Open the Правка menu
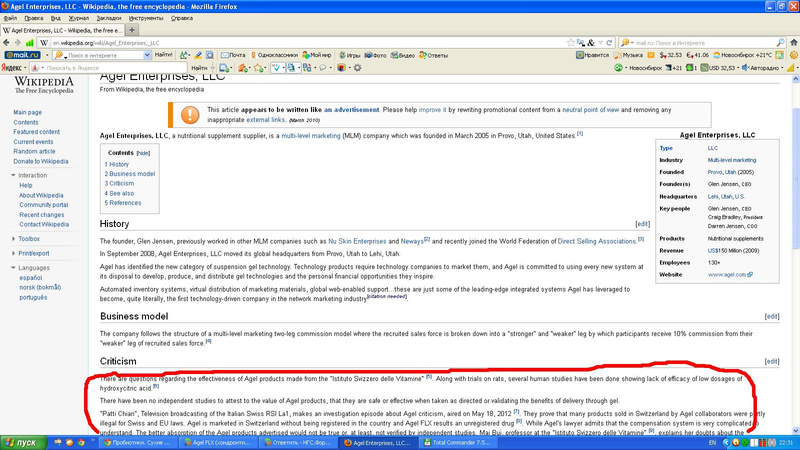The width and height of the screenshot is (800, 450). 34,18
